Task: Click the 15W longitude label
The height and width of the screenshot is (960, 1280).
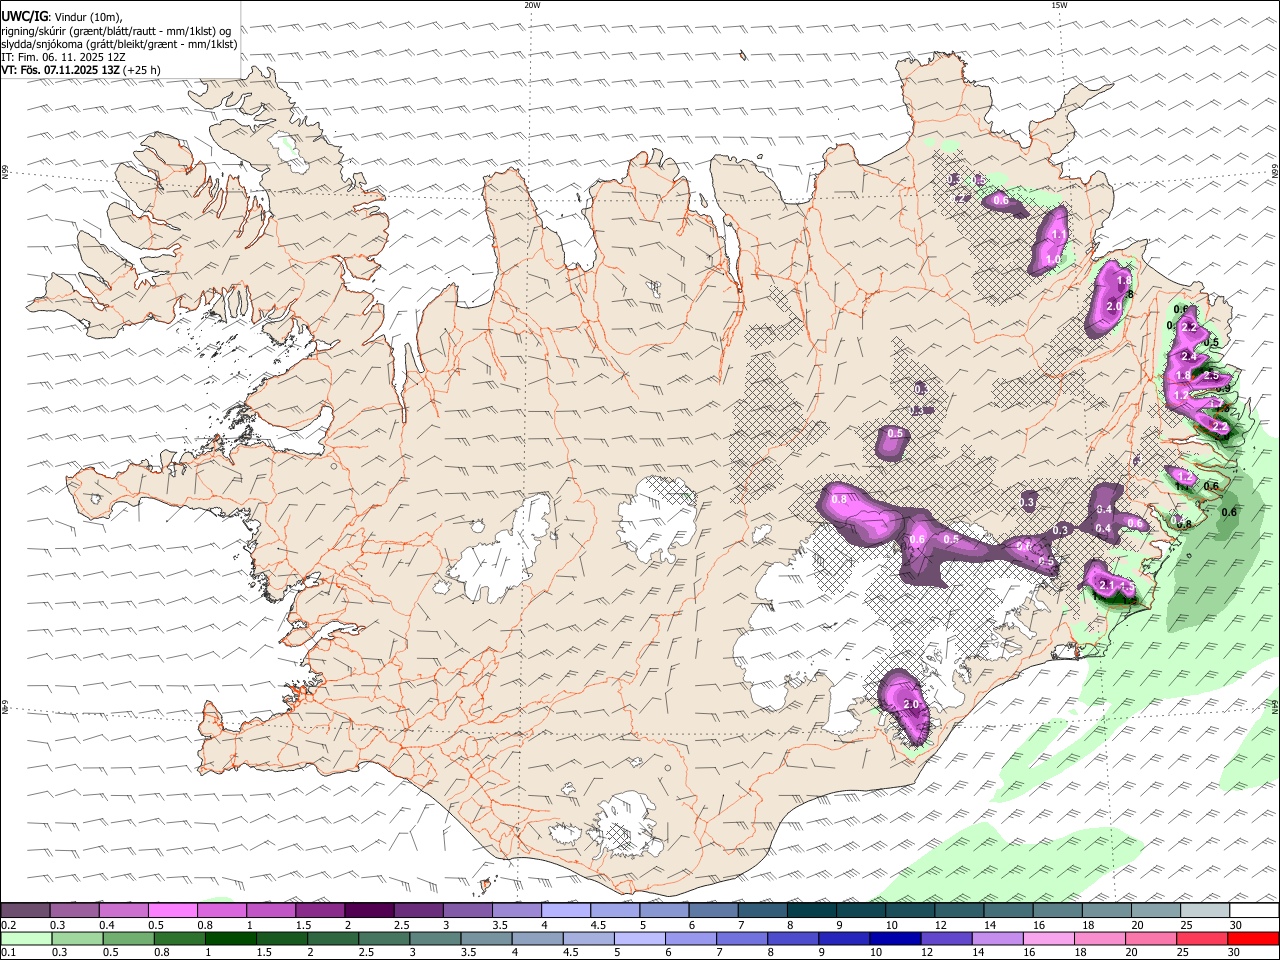Action: [x=1059, y=5]
